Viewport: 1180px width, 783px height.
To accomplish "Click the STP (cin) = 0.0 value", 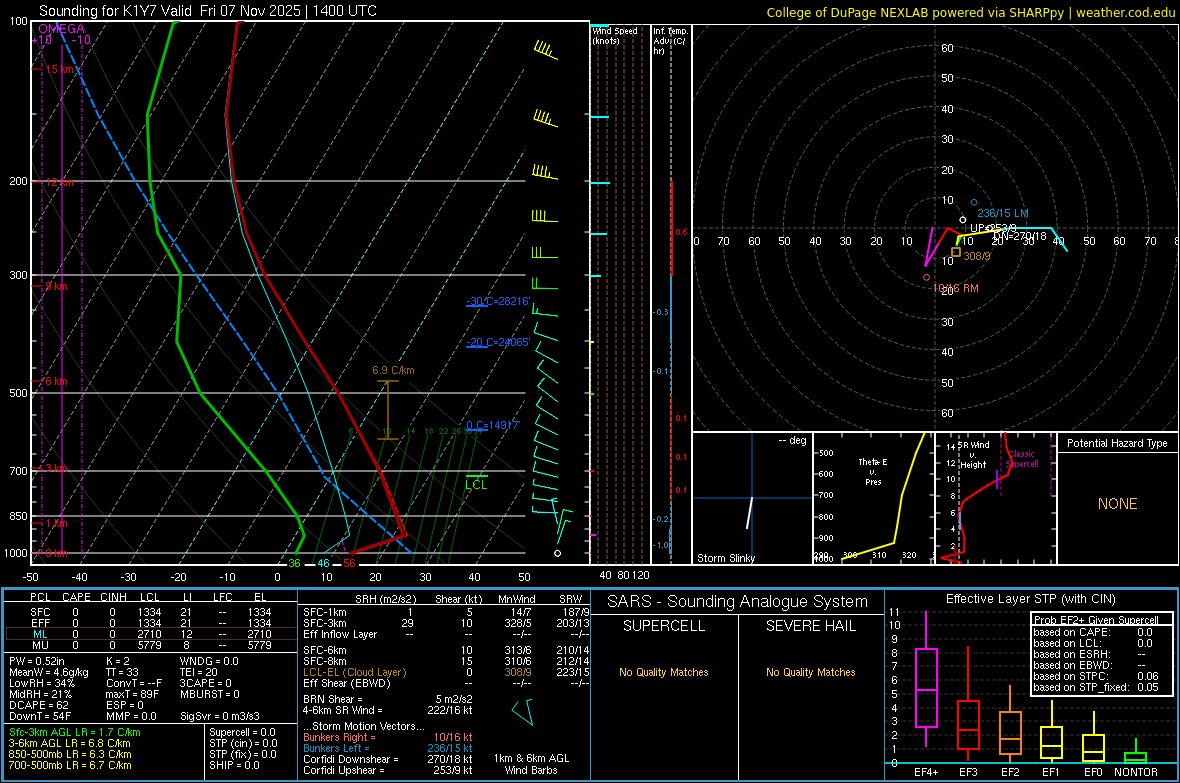I will coord(243,743).
